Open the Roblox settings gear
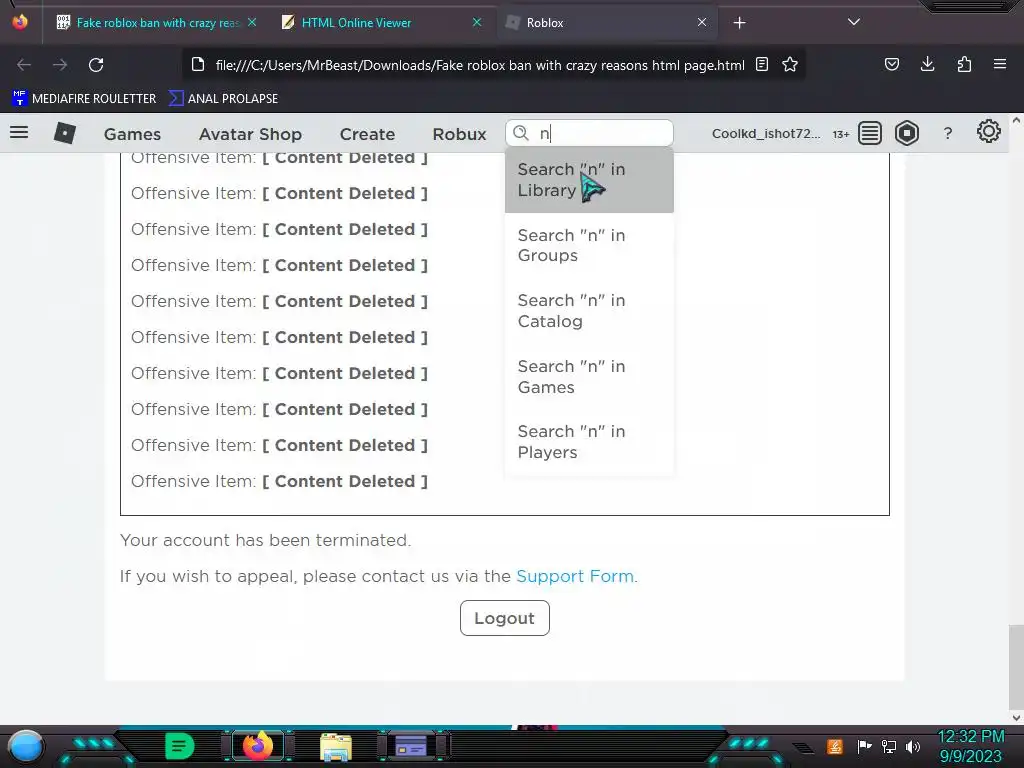1024x768 pixels. click(x=989, y=132)
